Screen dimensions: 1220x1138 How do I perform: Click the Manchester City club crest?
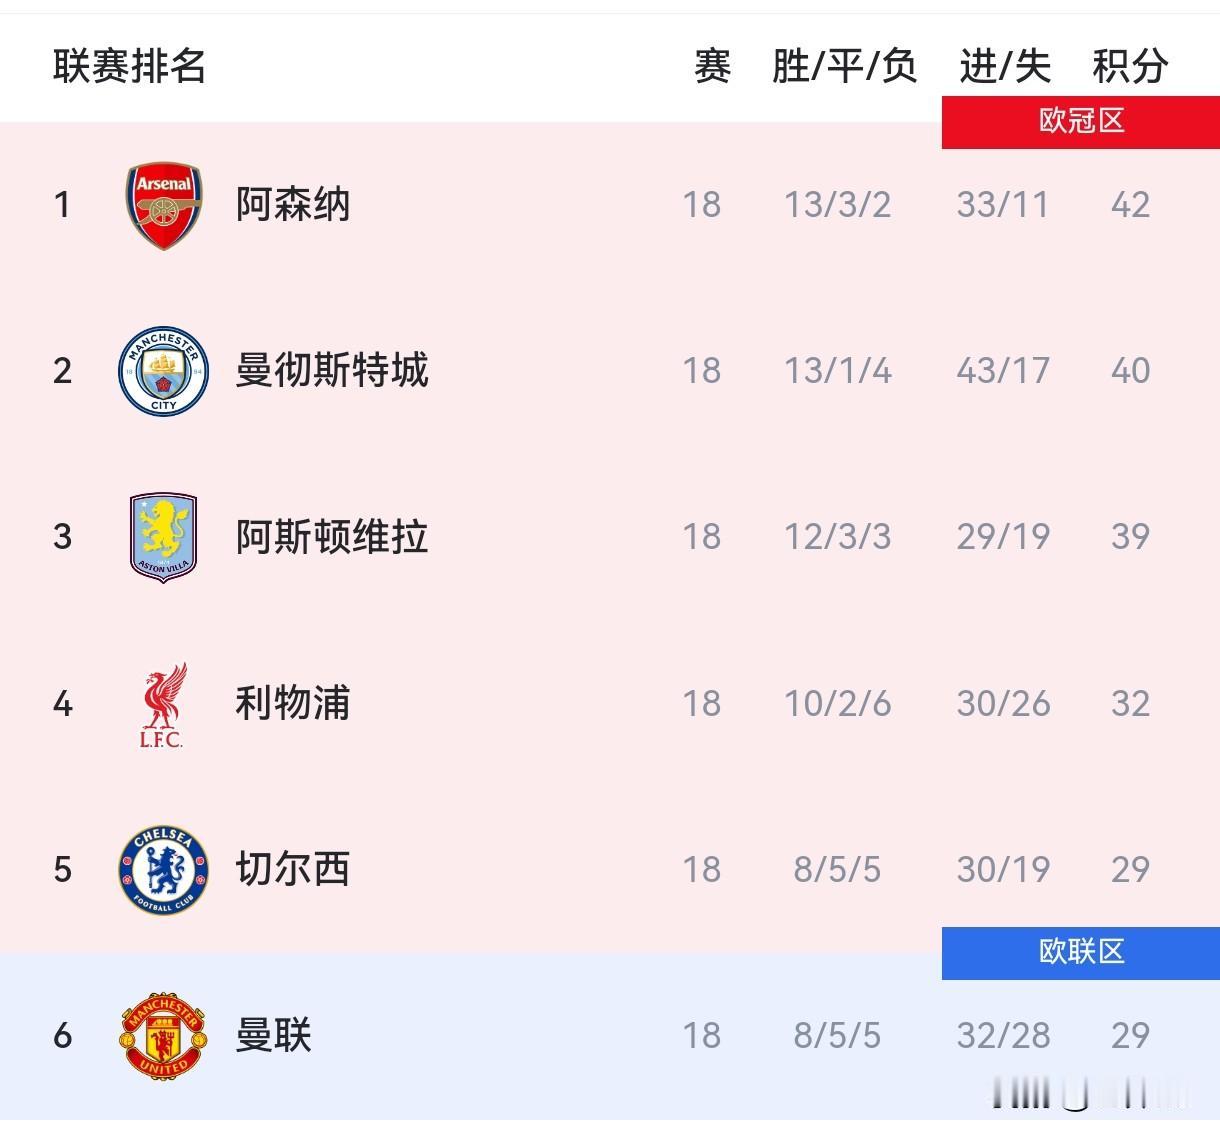point(164,371)
